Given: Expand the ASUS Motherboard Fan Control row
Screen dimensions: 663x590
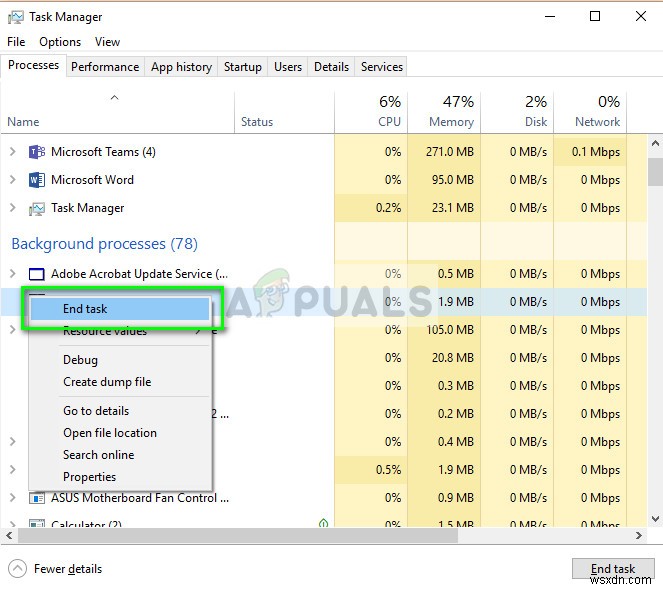Looking at the screenshot, I should pyautogui.click(x=13, y=498).
